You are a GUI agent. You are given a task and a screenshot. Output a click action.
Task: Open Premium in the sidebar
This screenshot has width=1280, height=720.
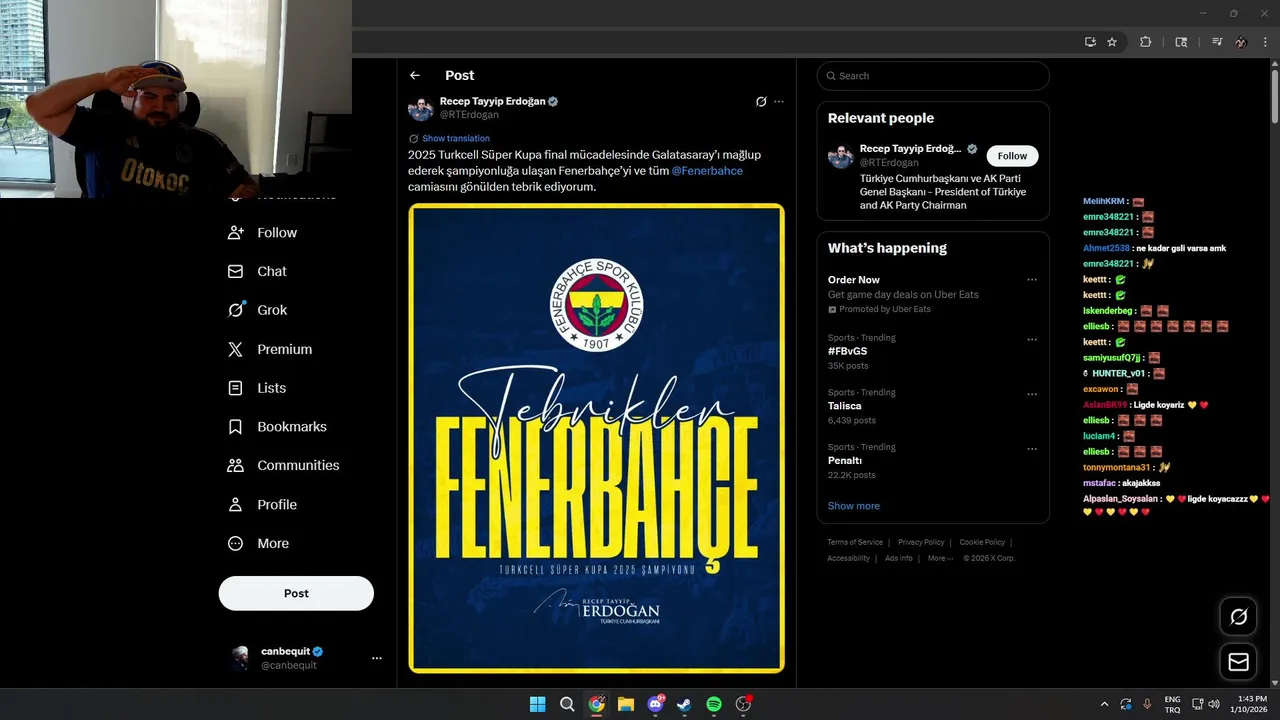pyautogui.click(x=270, y=349)
